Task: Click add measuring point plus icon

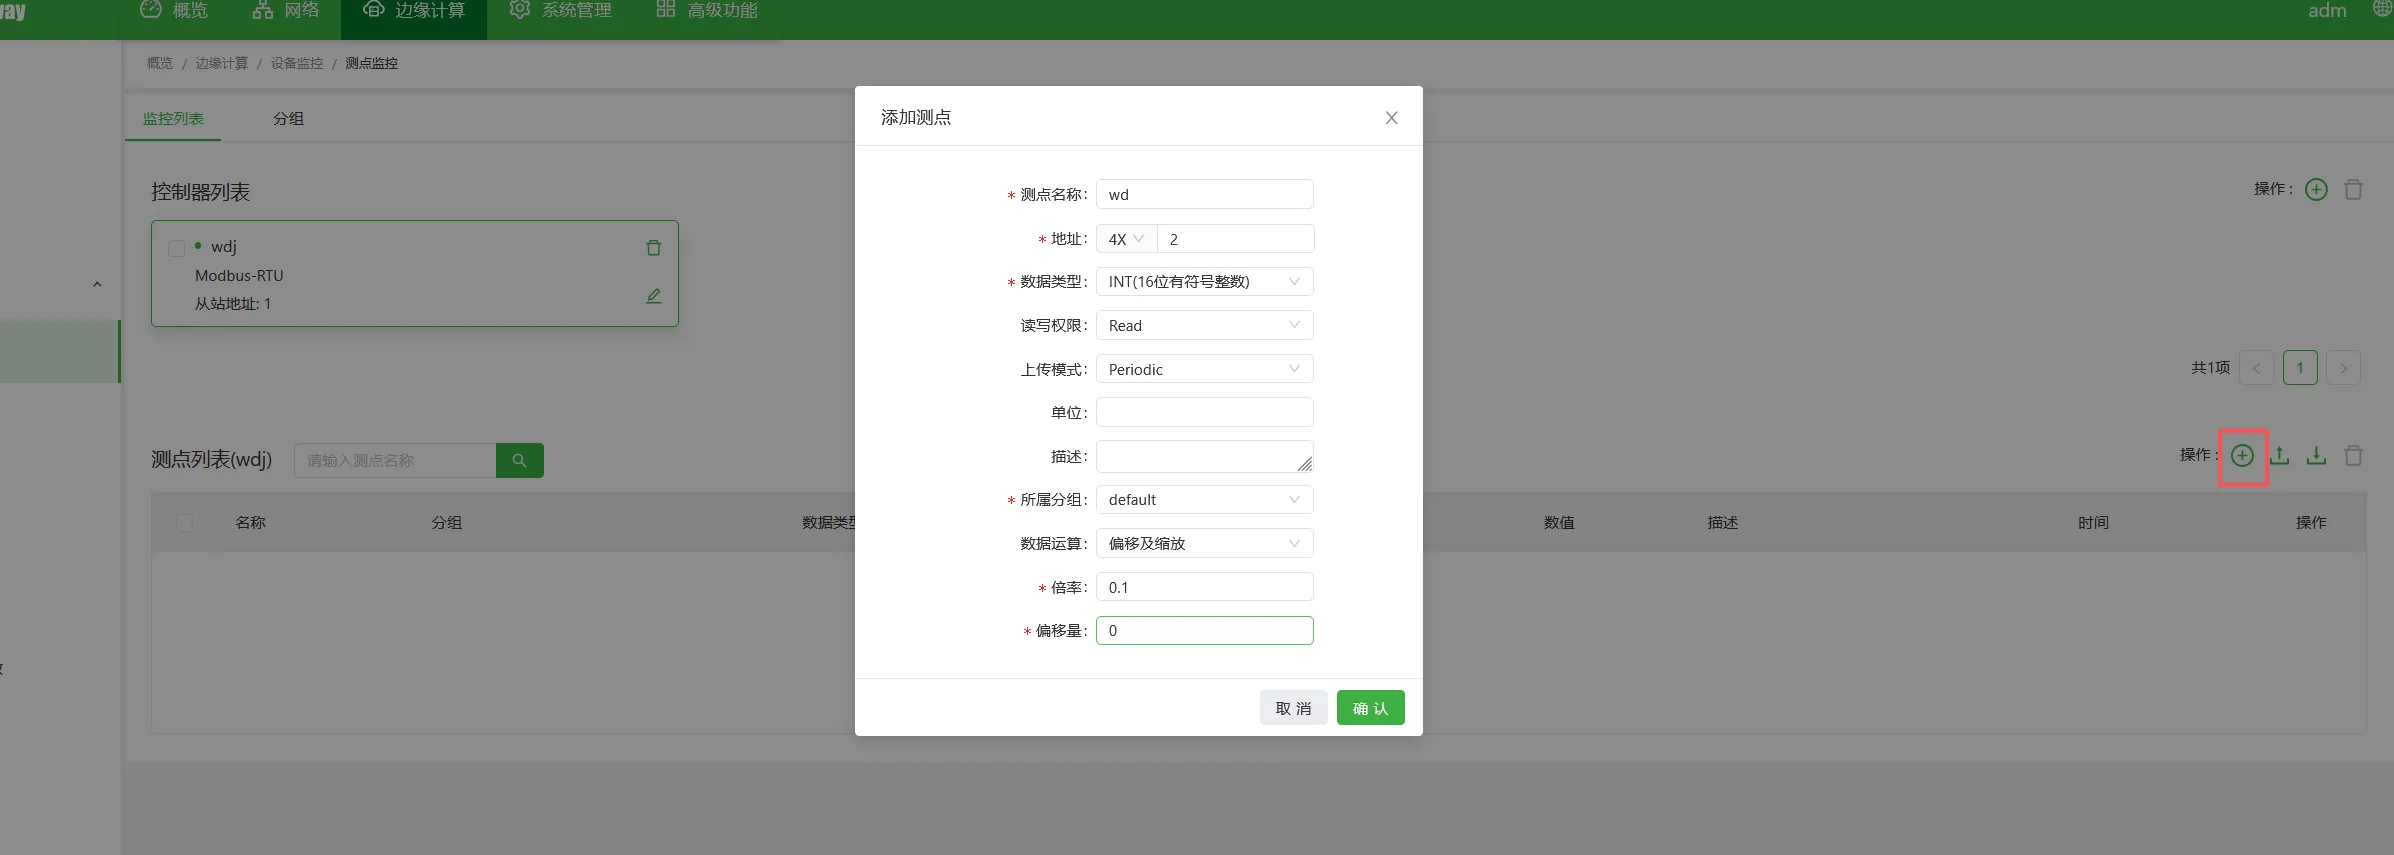Action: 2243,456
